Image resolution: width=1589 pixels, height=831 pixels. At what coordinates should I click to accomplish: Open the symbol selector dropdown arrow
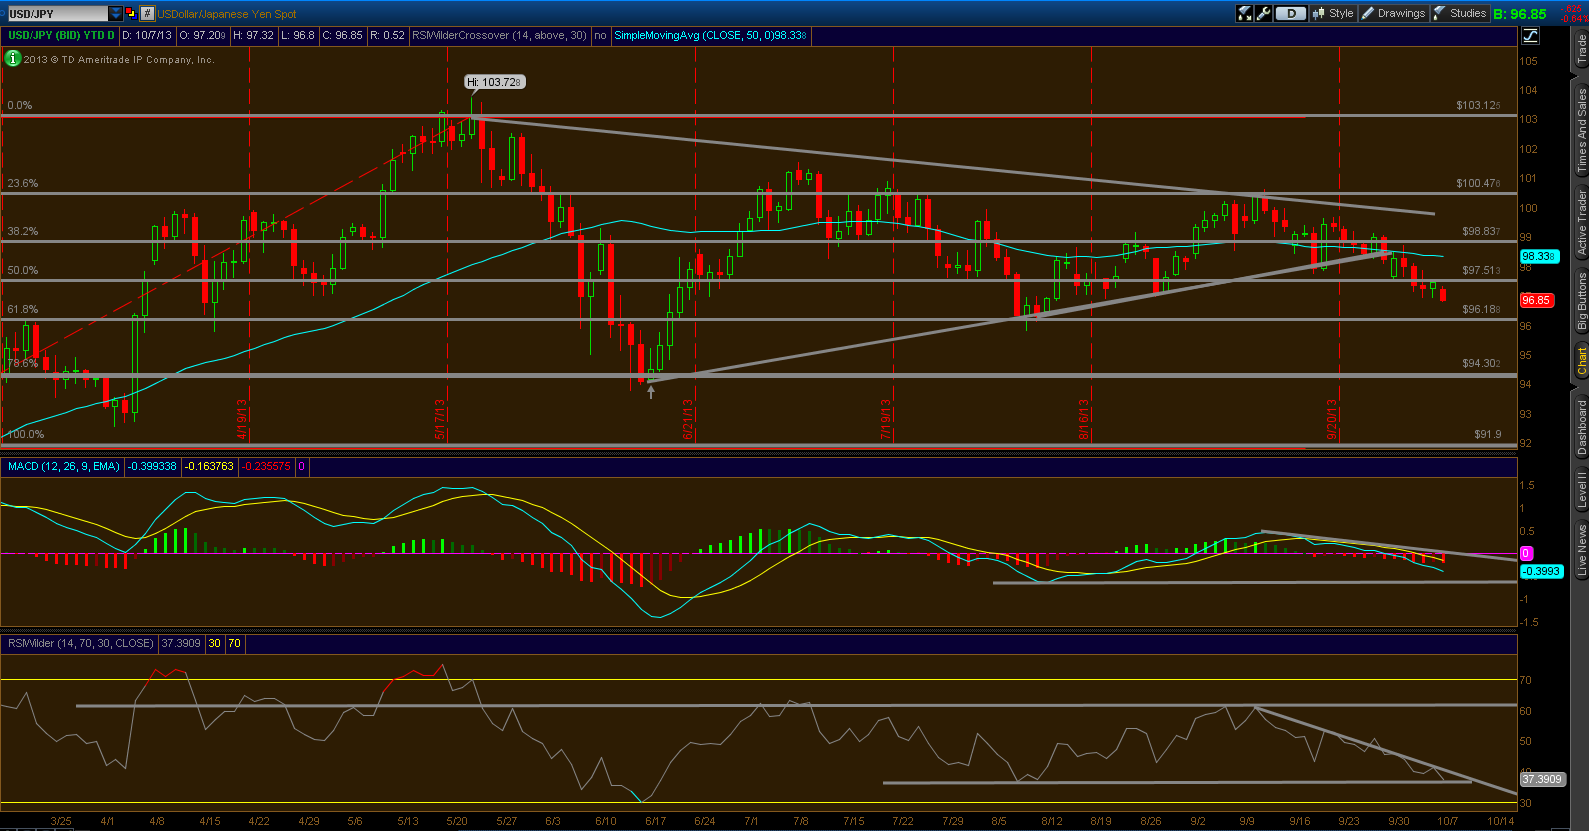pyautogui.click(x=116, y=13)
